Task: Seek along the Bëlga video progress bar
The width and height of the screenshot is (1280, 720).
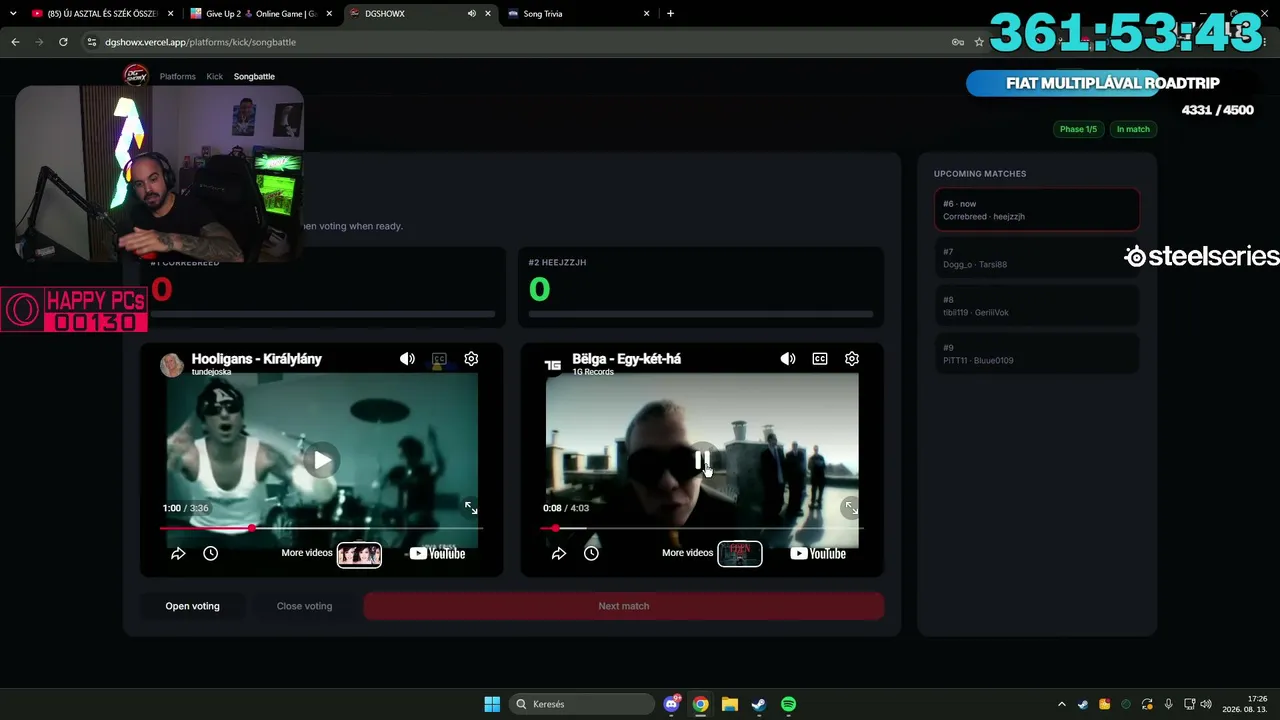Action: [x=702, y=528]
